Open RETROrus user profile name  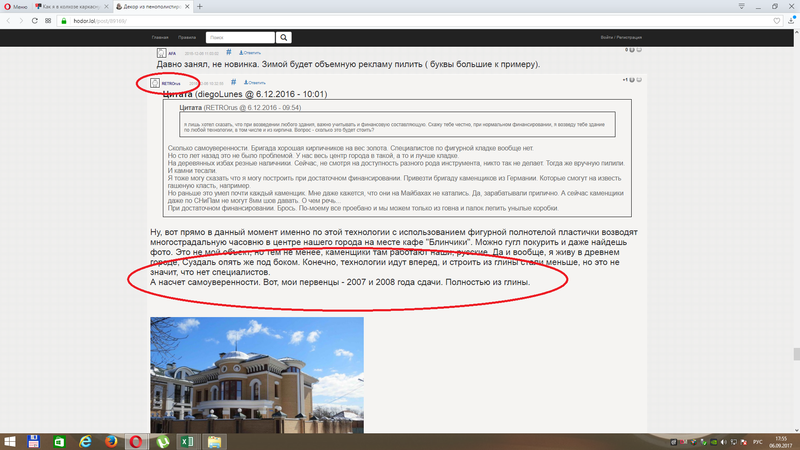[171, 83]
